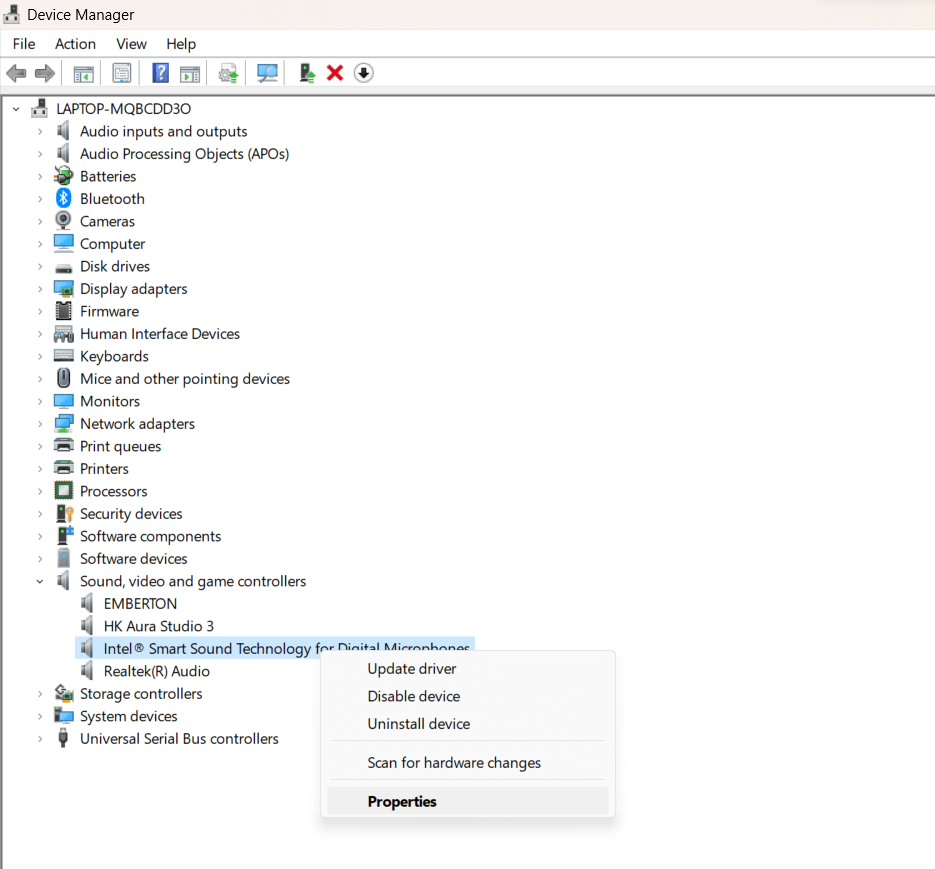Click the Storage controllers icon

(x=64, y=693)
